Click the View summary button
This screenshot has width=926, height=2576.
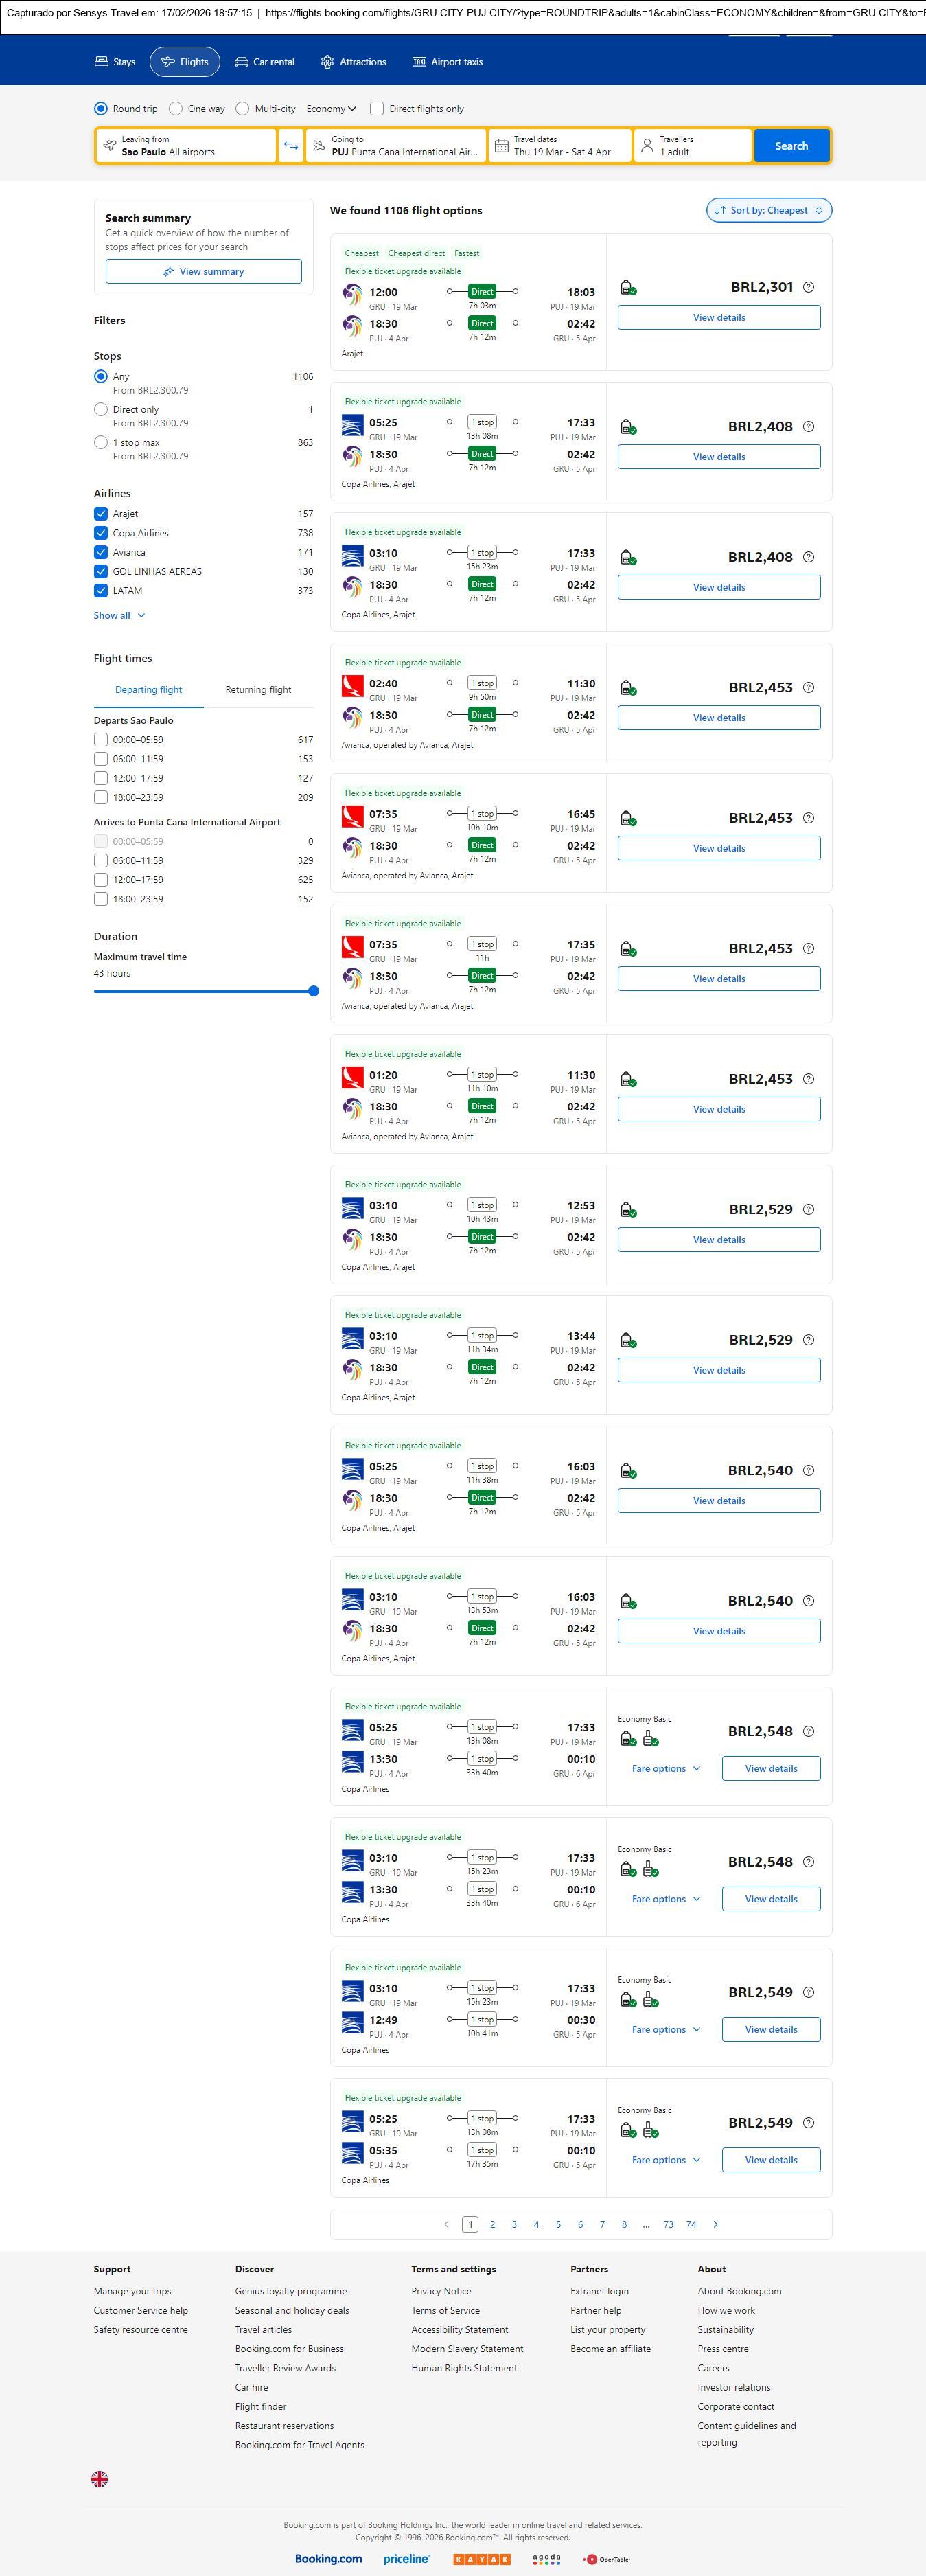[x=203, y=271]
